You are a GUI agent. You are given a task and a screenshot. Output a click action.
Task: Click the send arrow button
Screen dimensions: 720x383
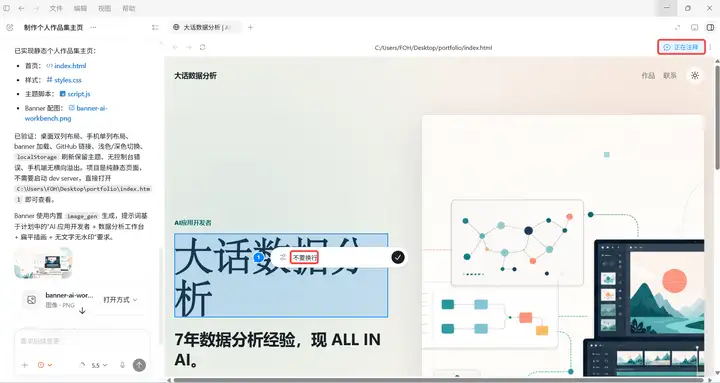[x=139, y=365]
